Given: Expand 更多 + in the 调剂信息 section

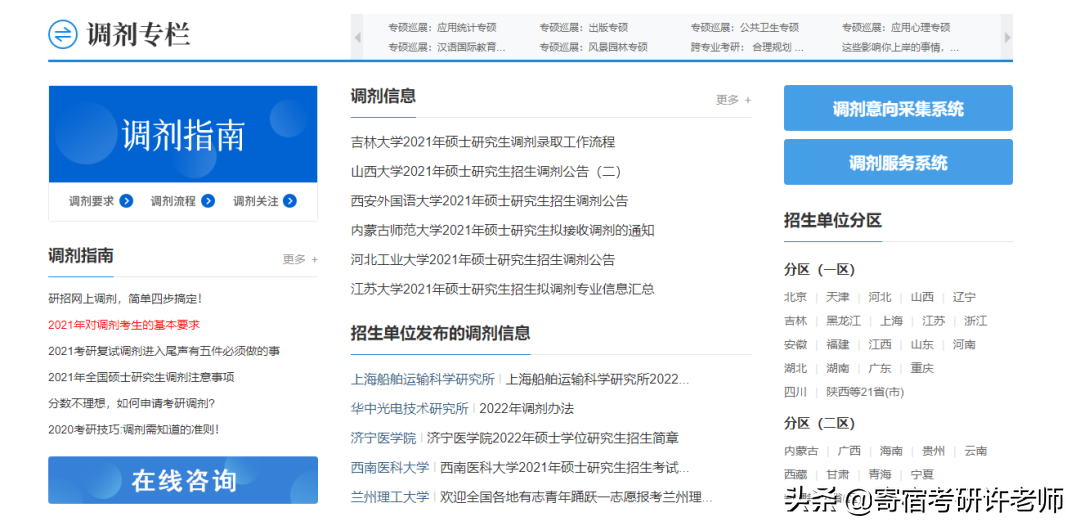Looking at the screenshot, I should (x=734, y=100).
